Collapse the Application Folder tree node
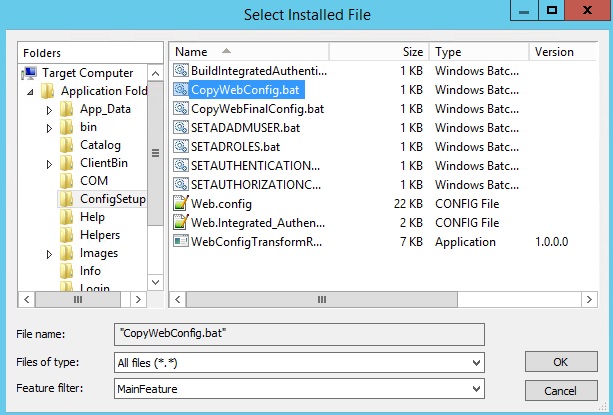 31,91
